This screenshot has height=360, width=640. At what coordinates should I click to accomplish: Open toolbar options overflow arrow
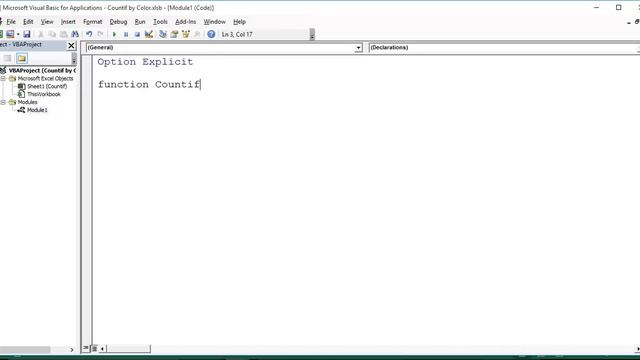(312, 34)
